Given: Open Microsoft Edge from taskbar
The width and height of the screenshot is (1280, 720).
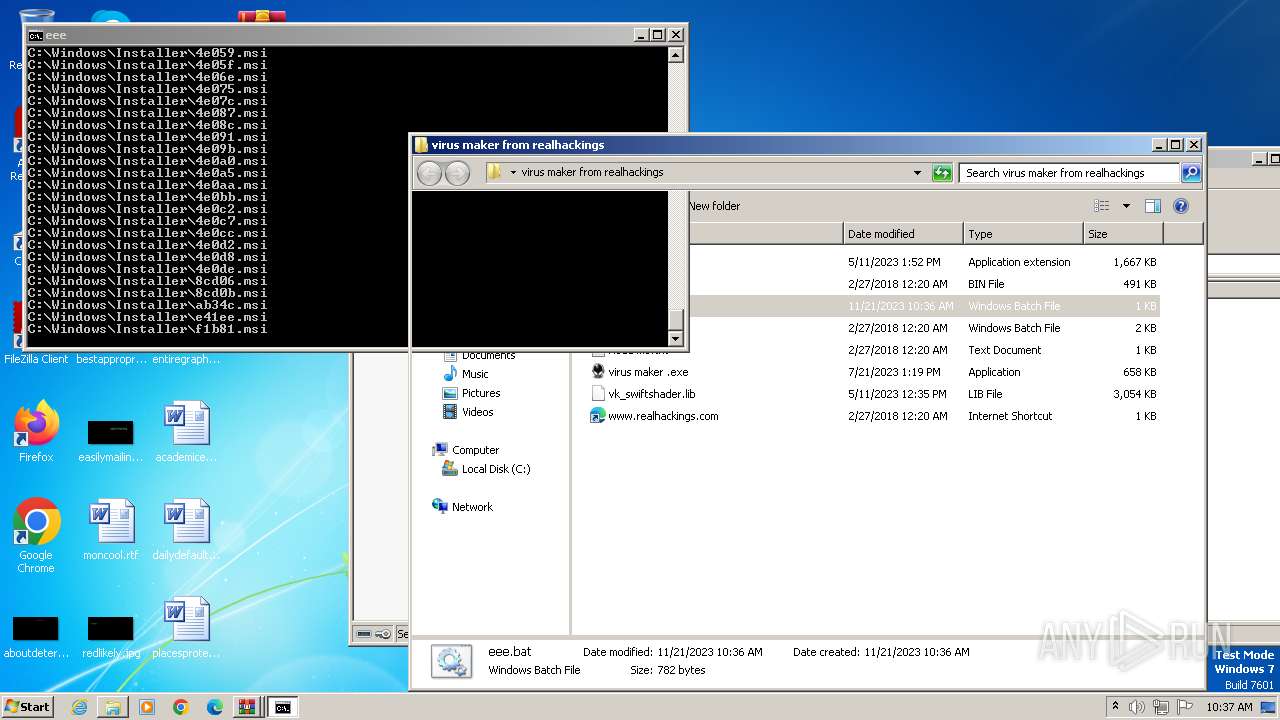Looking at the screenshot, I should tap(214, 707).
